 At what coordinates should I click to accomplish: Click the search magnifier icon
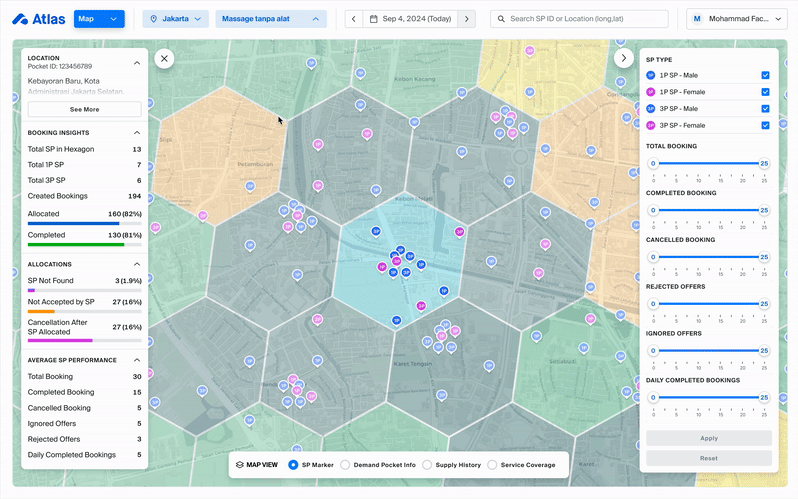(x=501, y=19)
